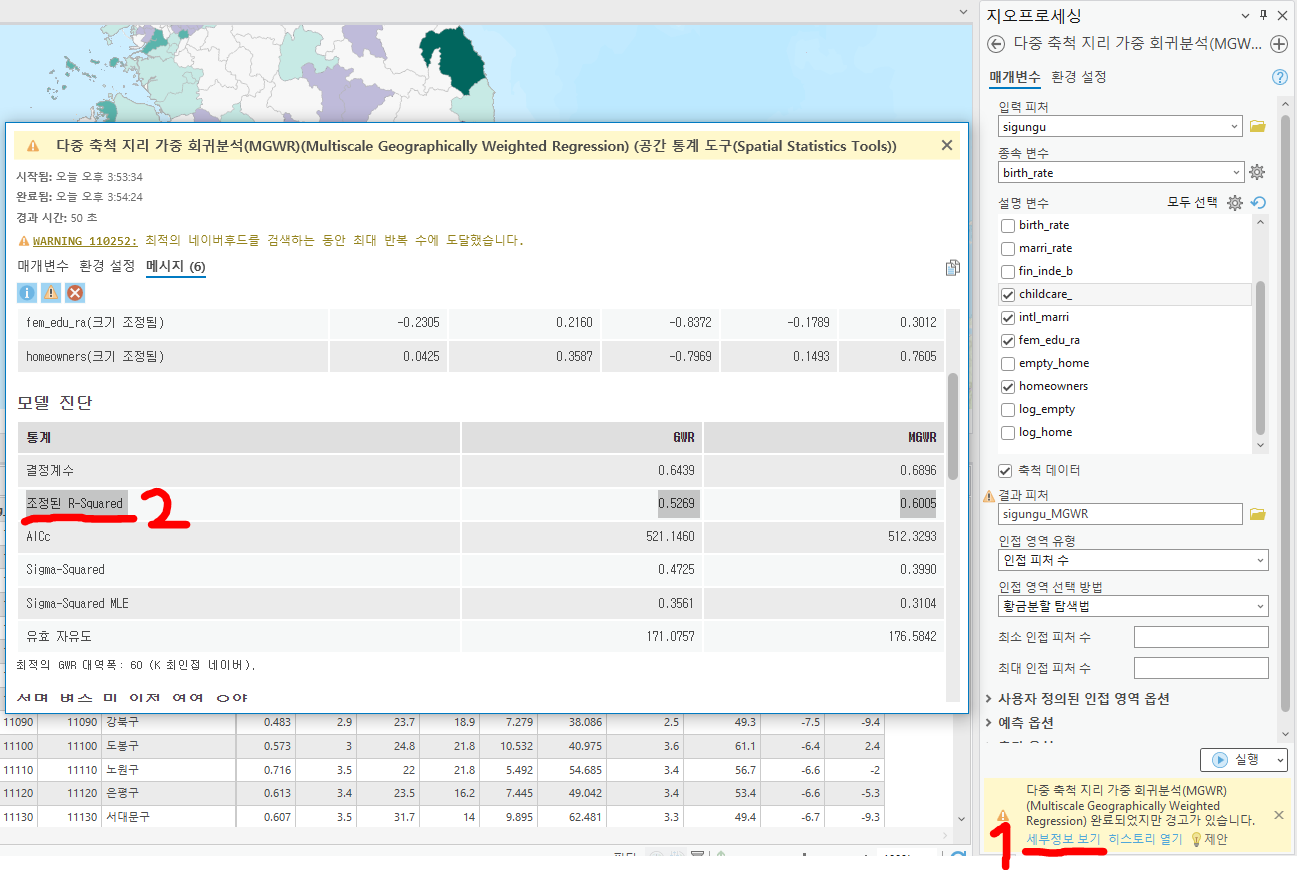Close the MGWR details popup window
The width and height of the screenshot is (1297, 870).
click(x=947, y=145)
